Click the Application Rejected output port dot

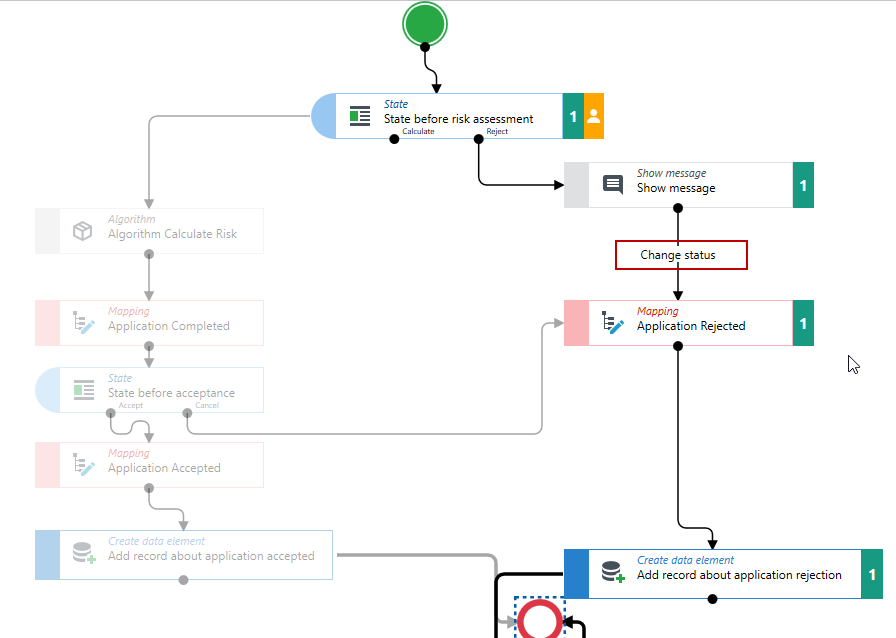click(678, 346)
